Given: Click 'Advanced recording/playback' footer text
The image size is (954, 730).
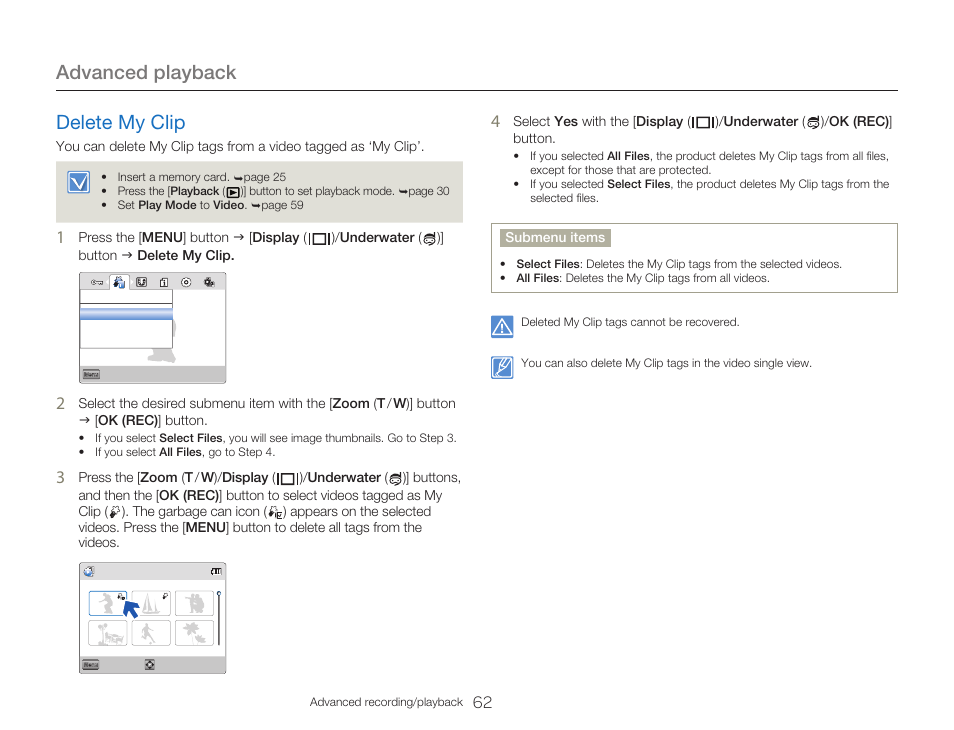Looking at the screenshot, I should coord(386,702).
